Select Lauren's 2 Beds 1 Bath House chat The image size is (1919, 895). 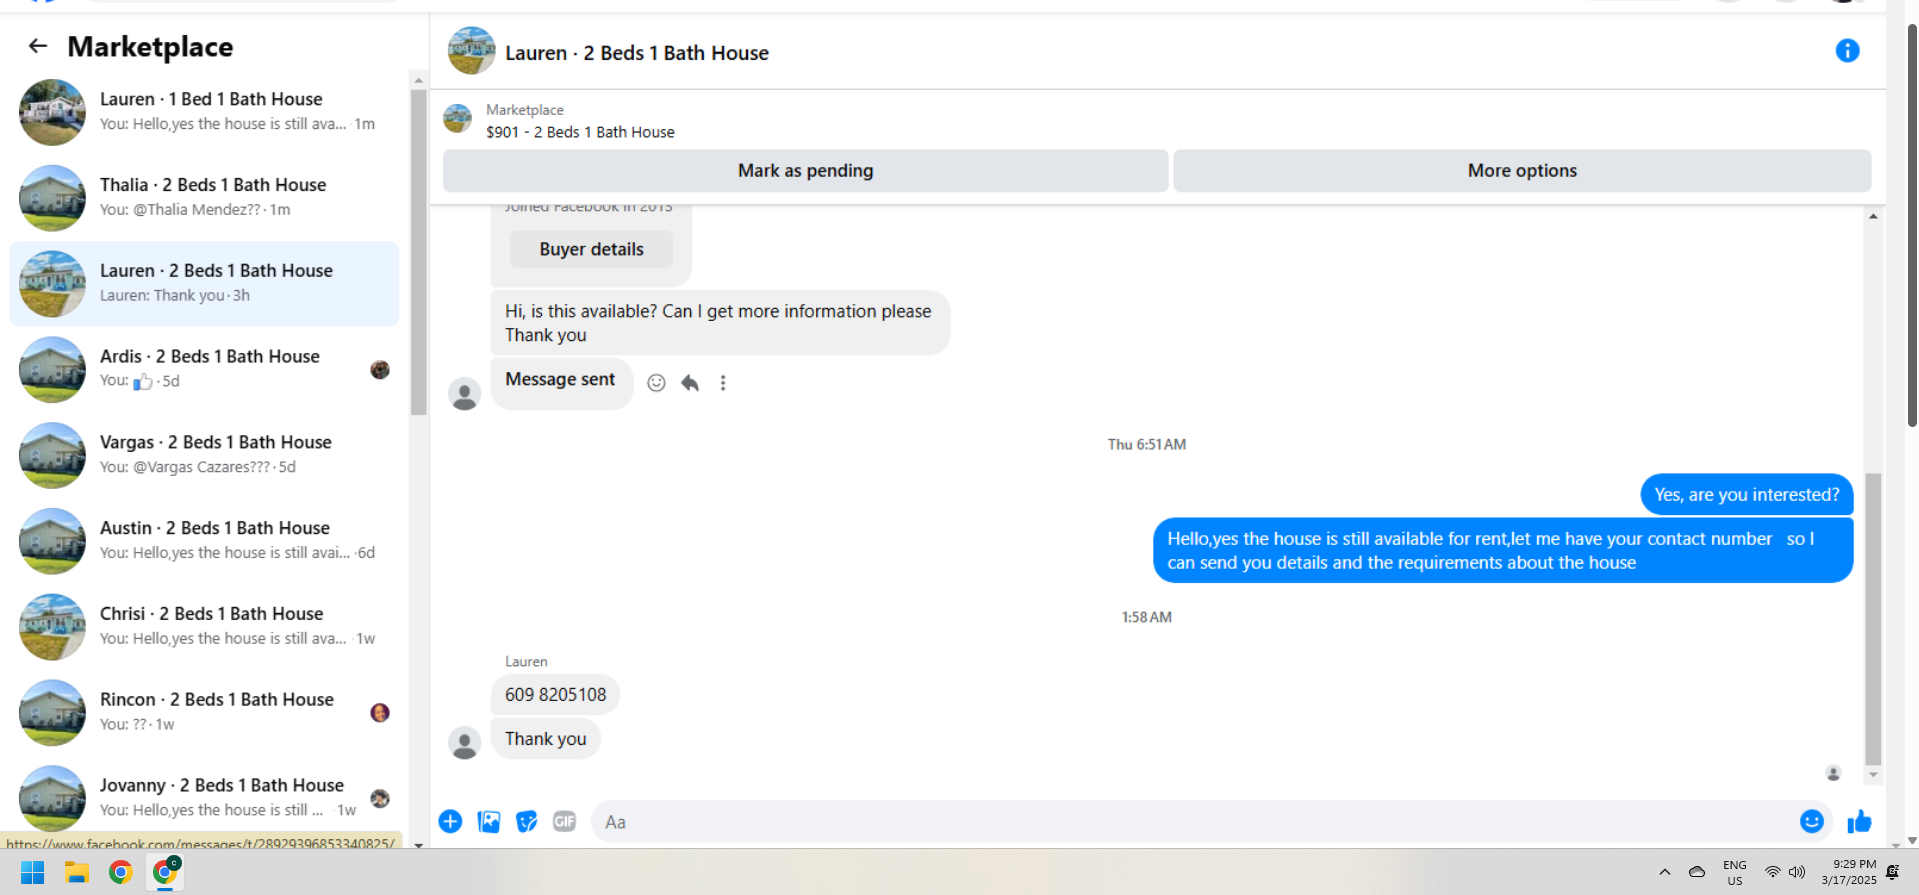(x=205, y=284)
